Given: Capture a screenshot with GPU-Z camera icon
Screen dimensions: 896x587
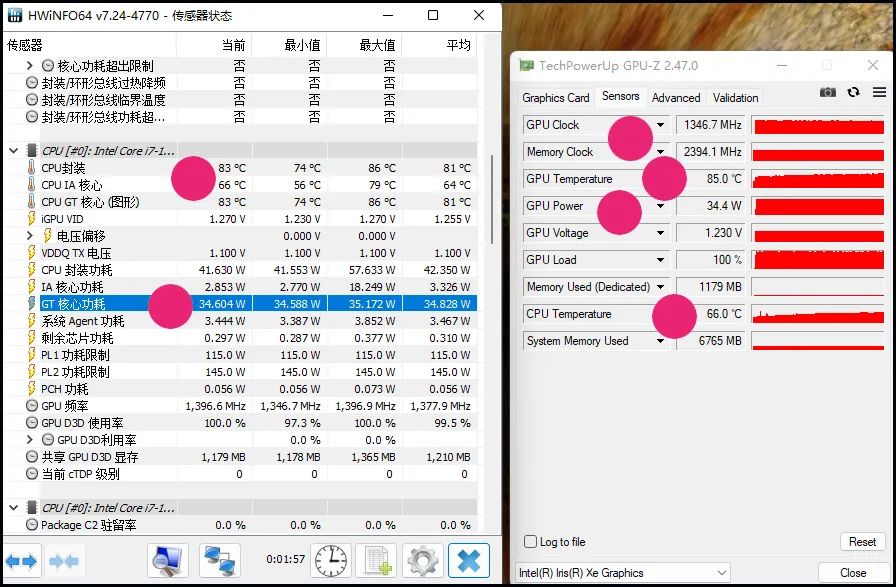Looking at the screenshot, I should [828, 91].
